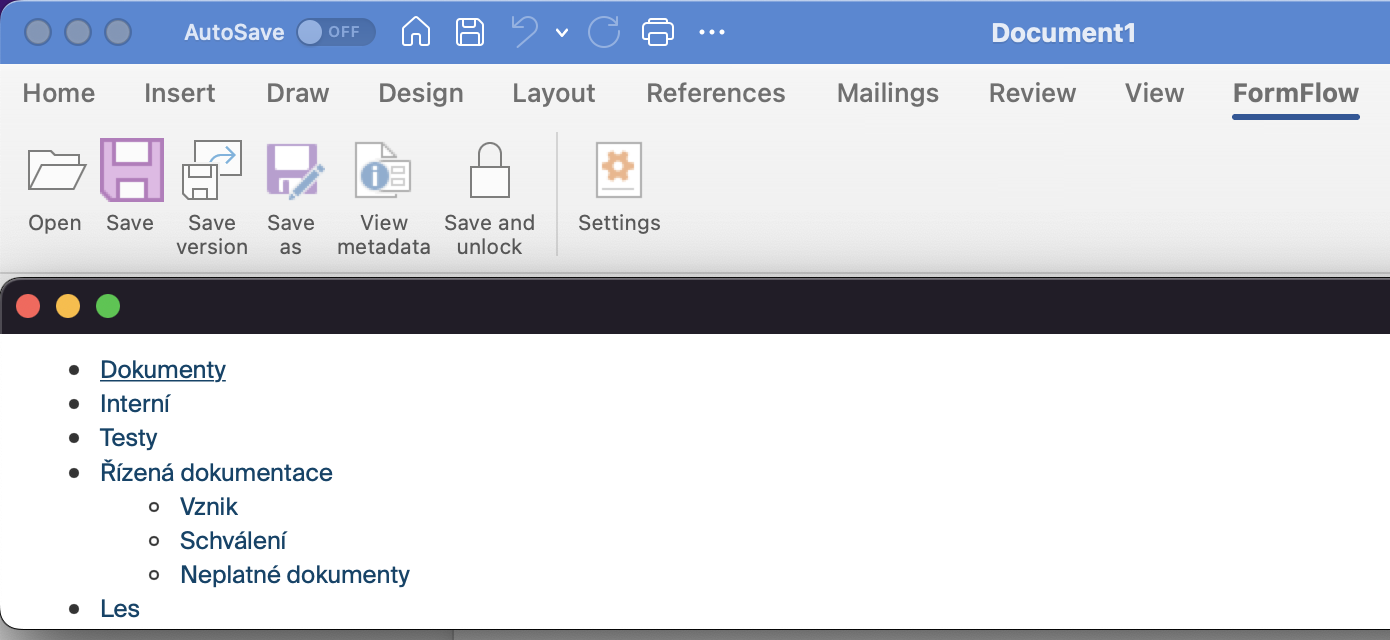Open the Řízená dokumentace link
Viewport: 1390px width, 640px height.
(x=216, y=472)
